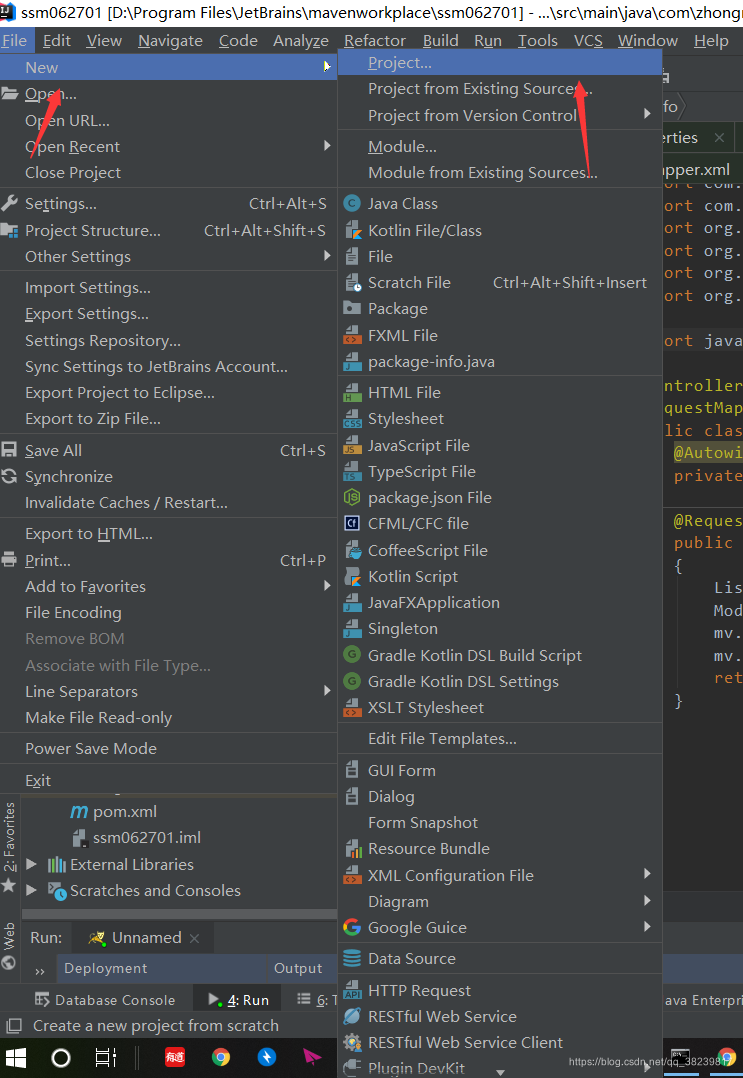Select Invalidate Caches / Restart...

point(168,503)
